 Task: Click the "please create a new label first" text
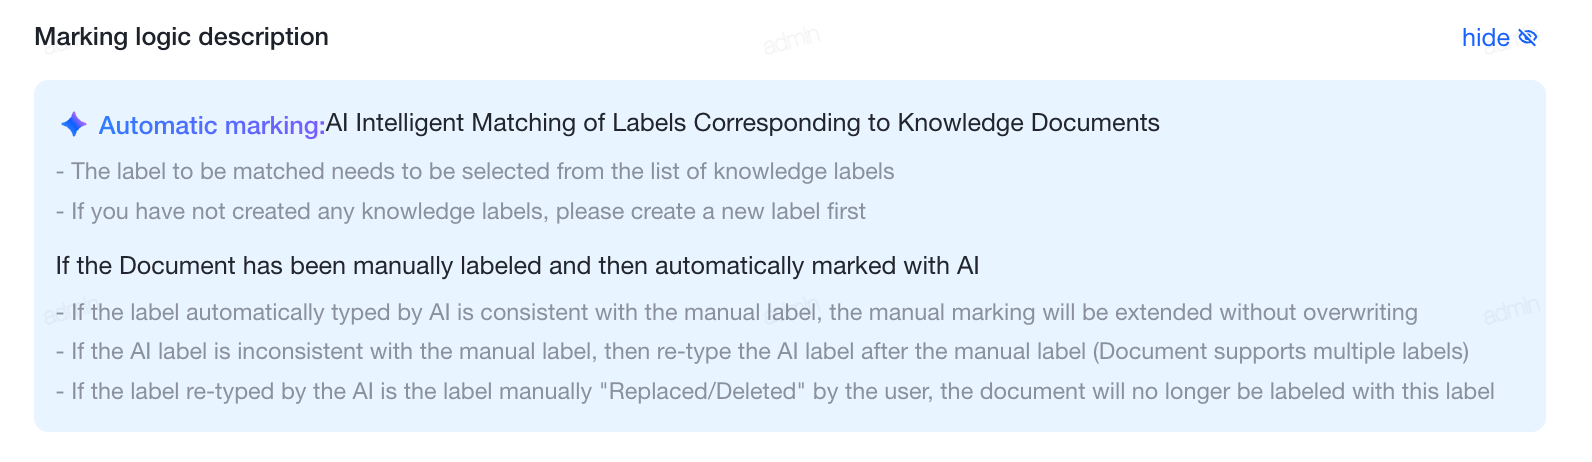[711, 211]
